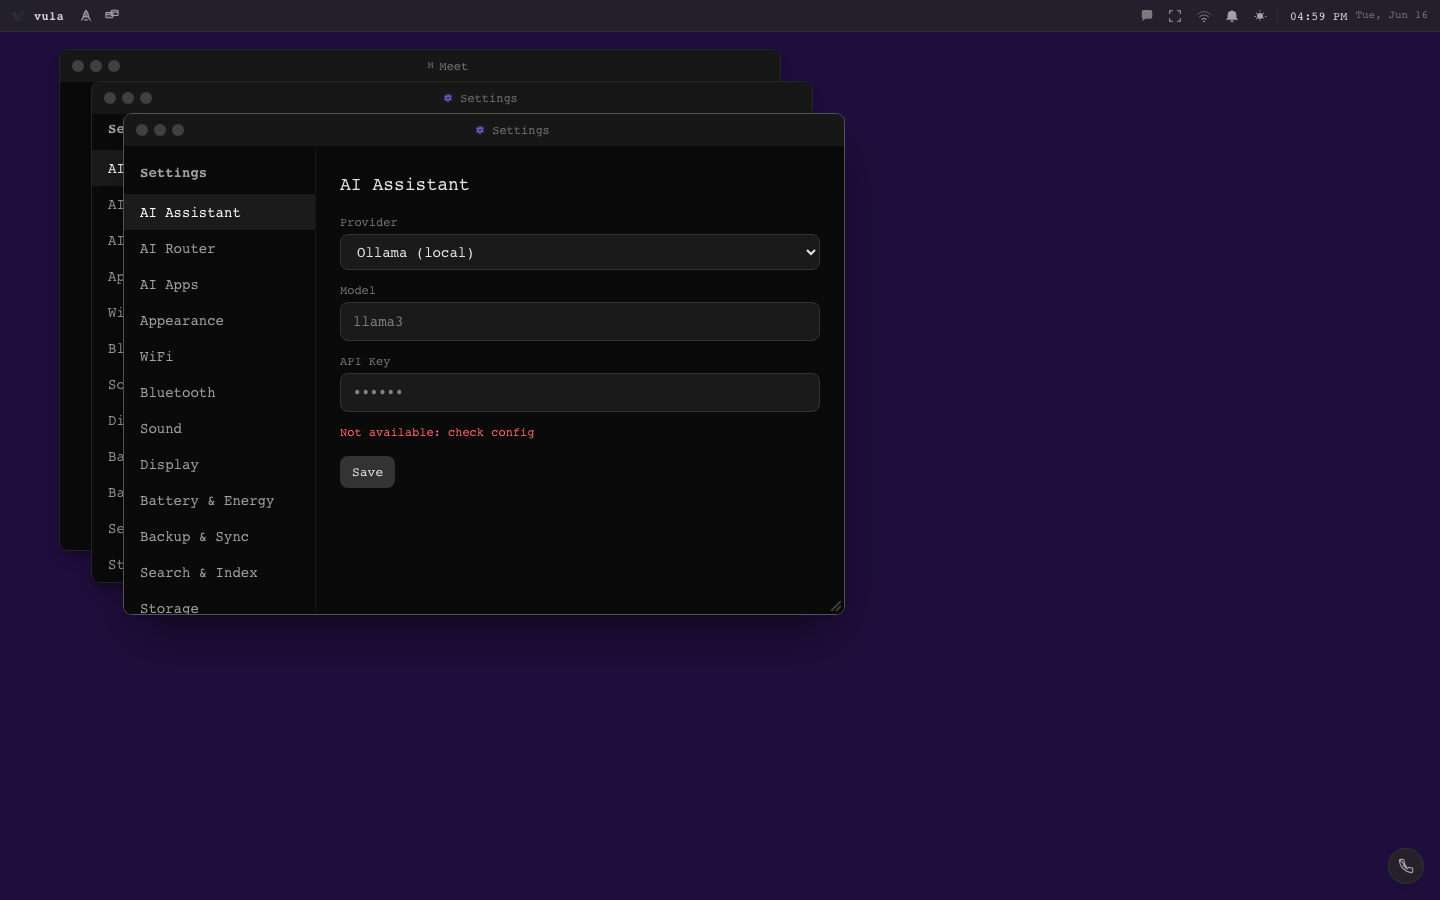Click the red 'Not available: check config' message

pyautogui.click(x=437, y=432)
